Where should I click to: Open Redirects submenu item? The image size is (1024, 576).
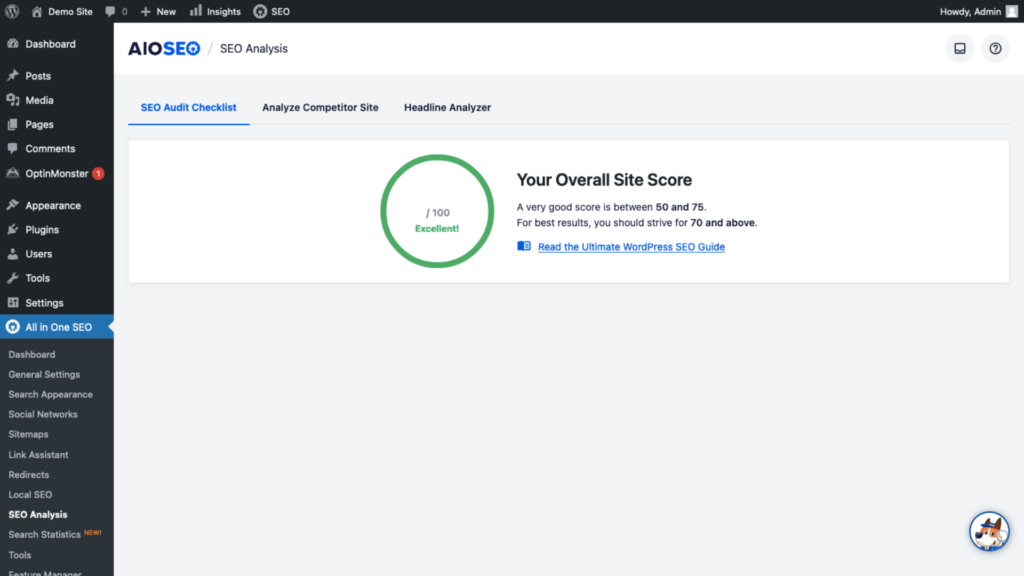(x=29, y=475)
